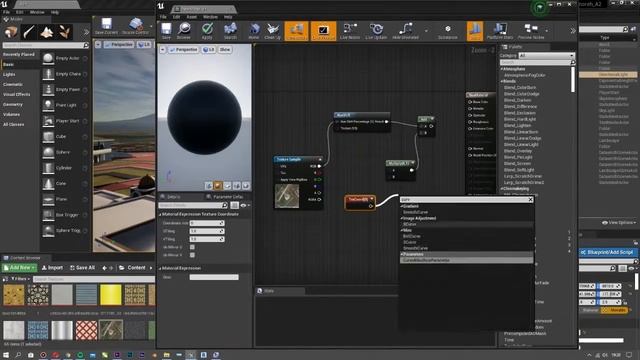Select Point Light in the placement list
The image size is (640, 360).
point(65,105)
